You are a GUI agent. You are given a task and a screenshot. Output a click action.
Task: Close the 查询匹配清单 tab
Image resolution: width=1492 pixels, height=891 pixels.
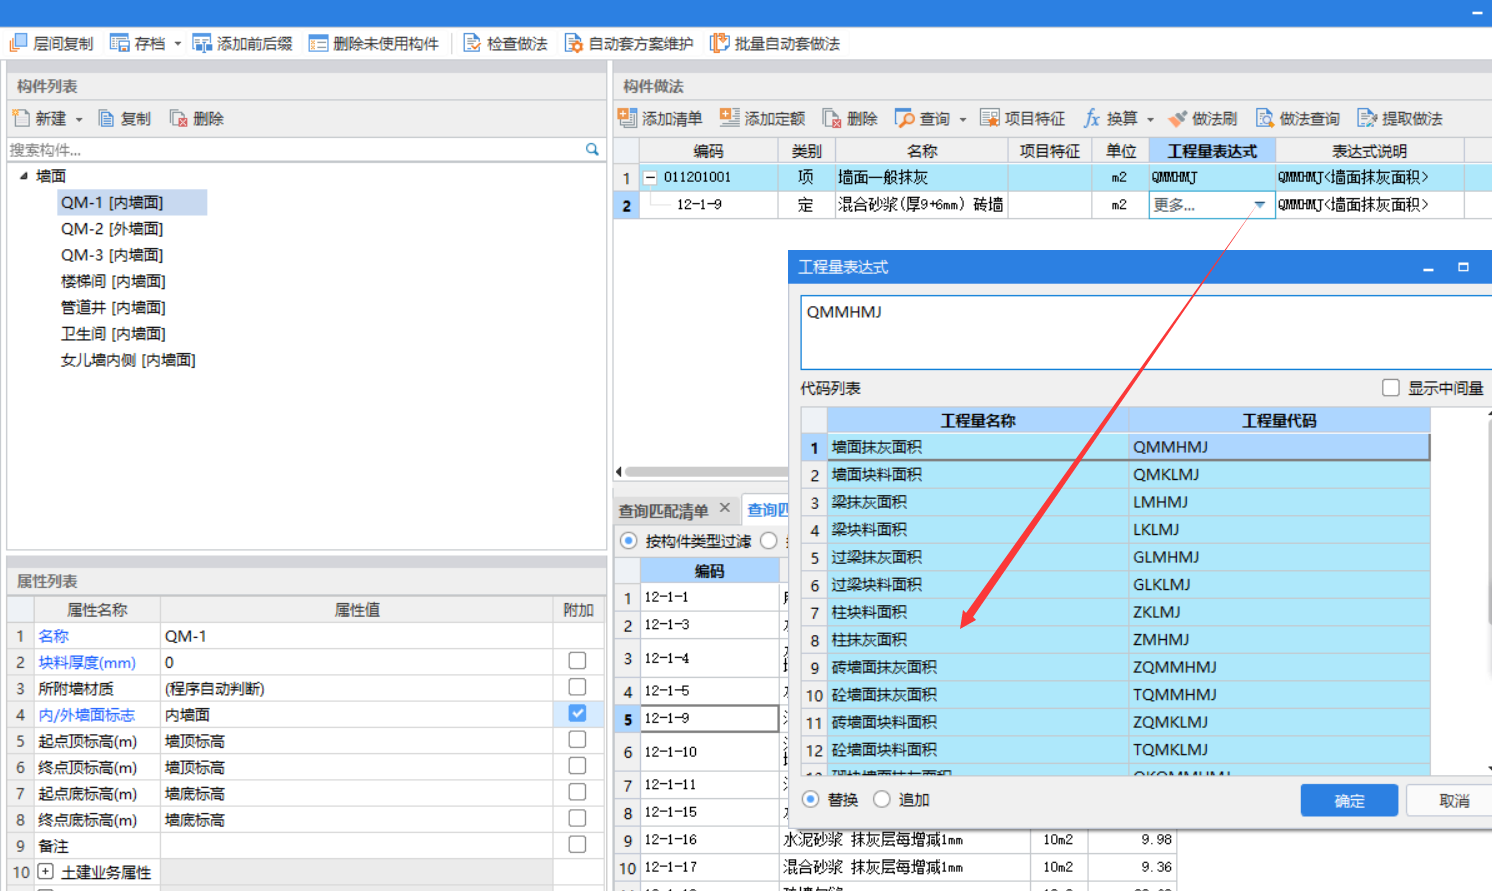(725, 508)
